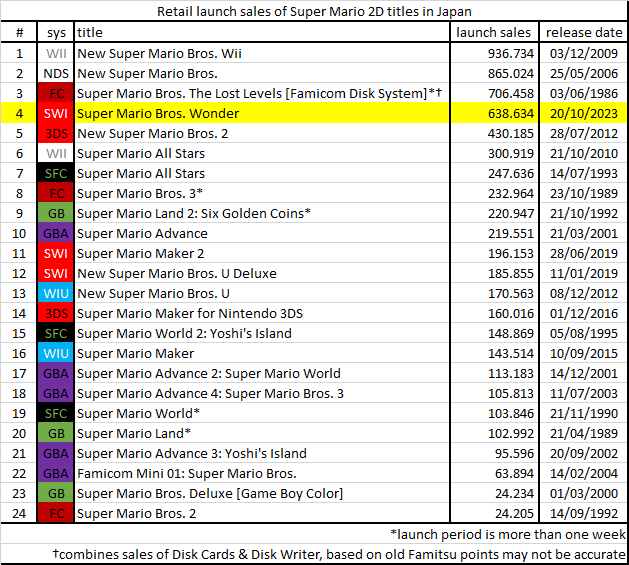Viewport: 629px width, 565px height.
Task: Select sales value 706.458
Action: click(x=511, y=93)
